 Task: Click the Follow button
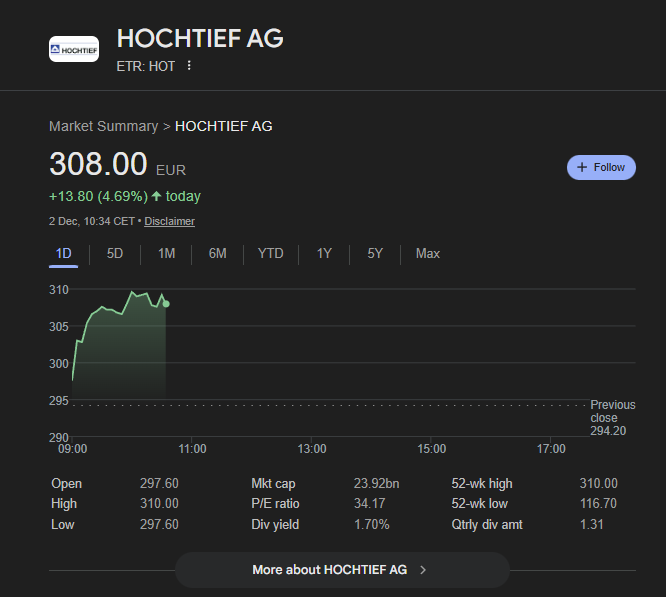[x=601, y=167]
